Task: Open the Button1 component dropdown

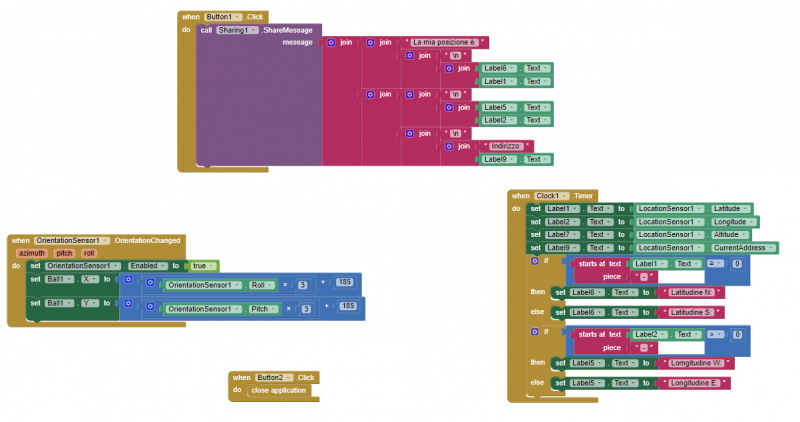Action: tap(221, 17)
